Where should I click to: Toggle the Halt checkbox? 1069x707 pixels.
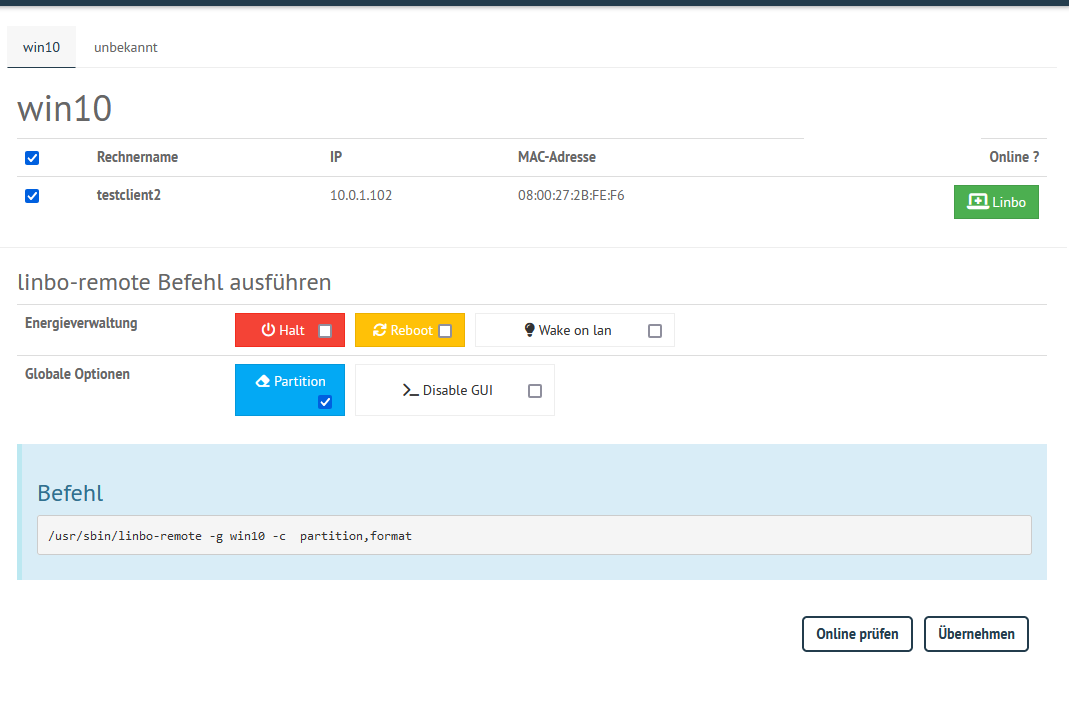click(x=325, y=331)
